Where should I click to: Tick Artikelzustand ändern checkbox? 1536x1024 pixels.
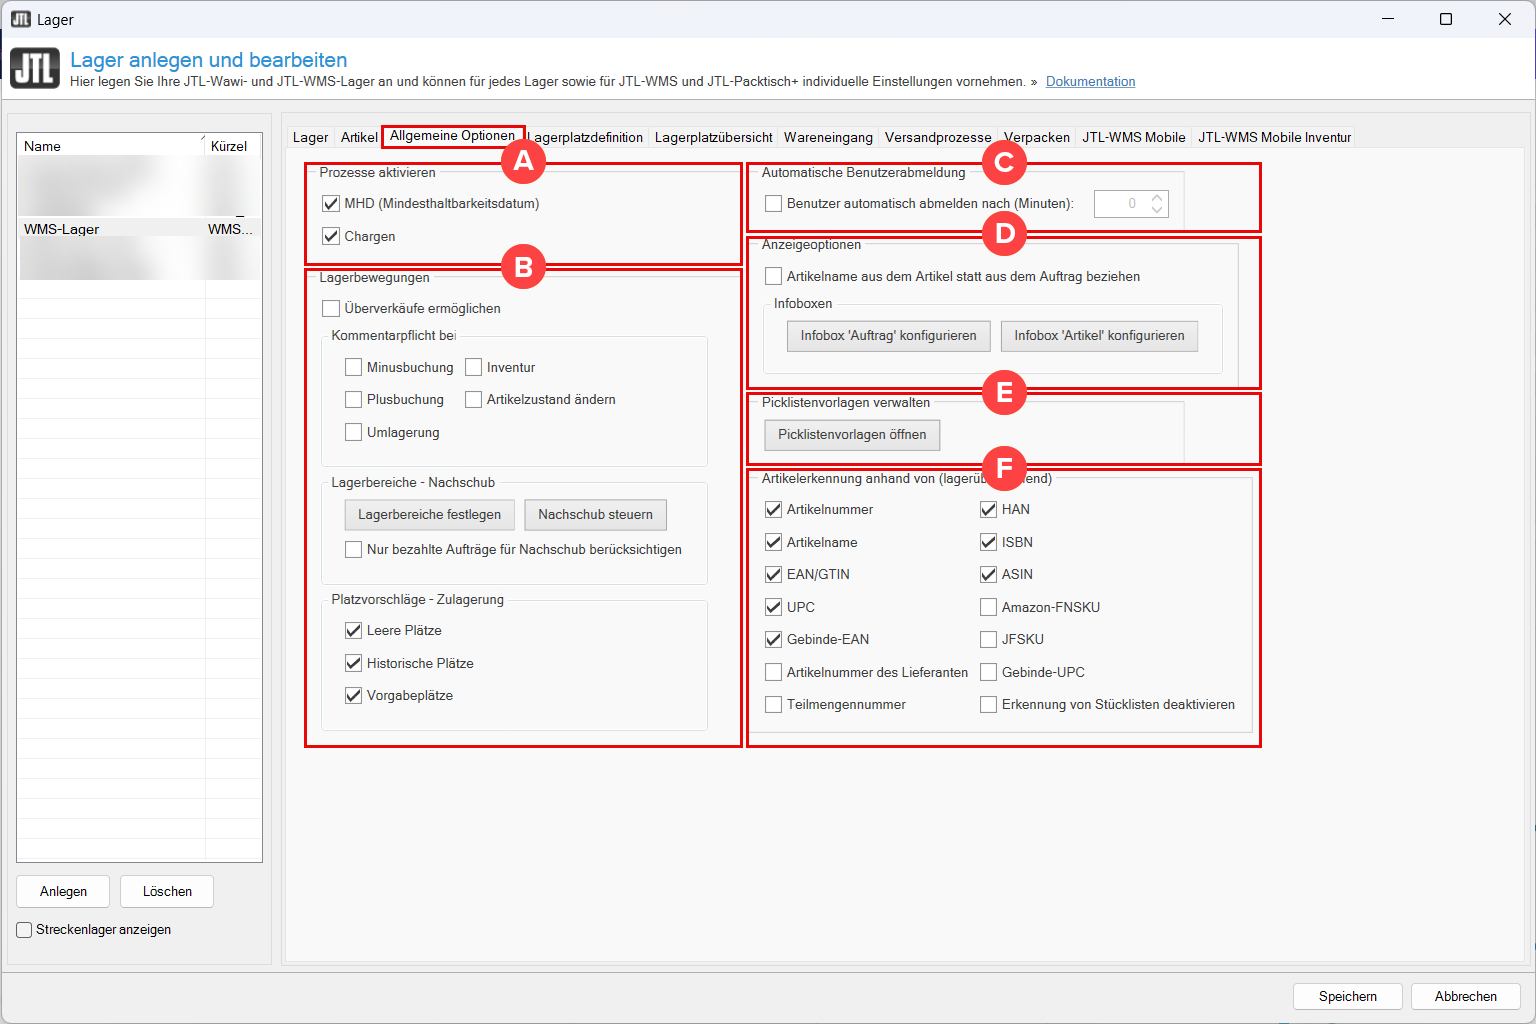click(473, 400)
